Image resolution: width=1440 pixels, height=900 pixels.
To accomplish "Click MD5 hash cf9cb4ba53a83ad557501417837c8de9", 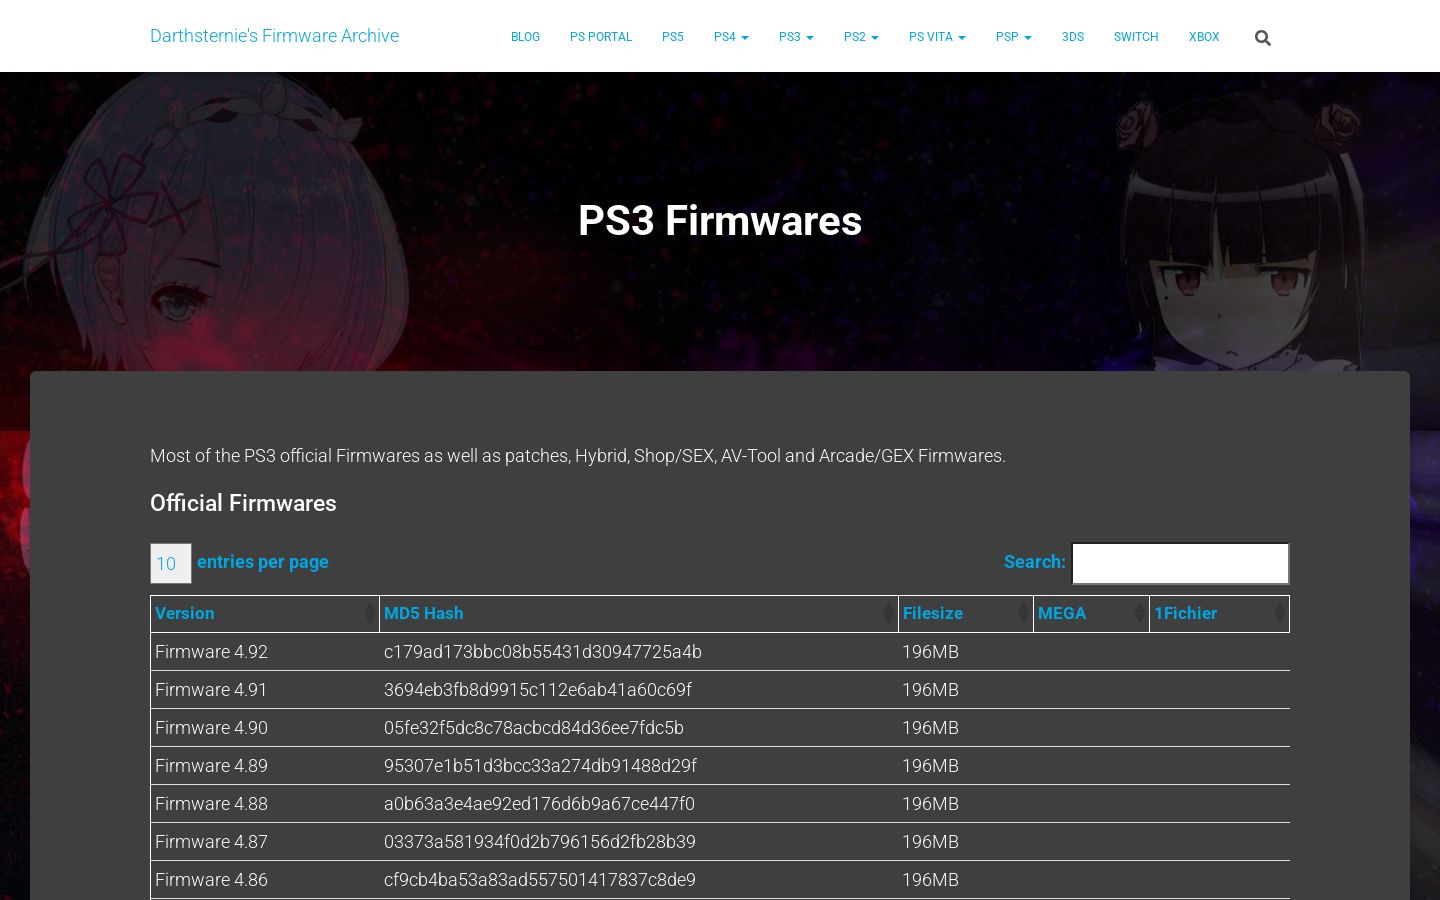I will point(540,880).
